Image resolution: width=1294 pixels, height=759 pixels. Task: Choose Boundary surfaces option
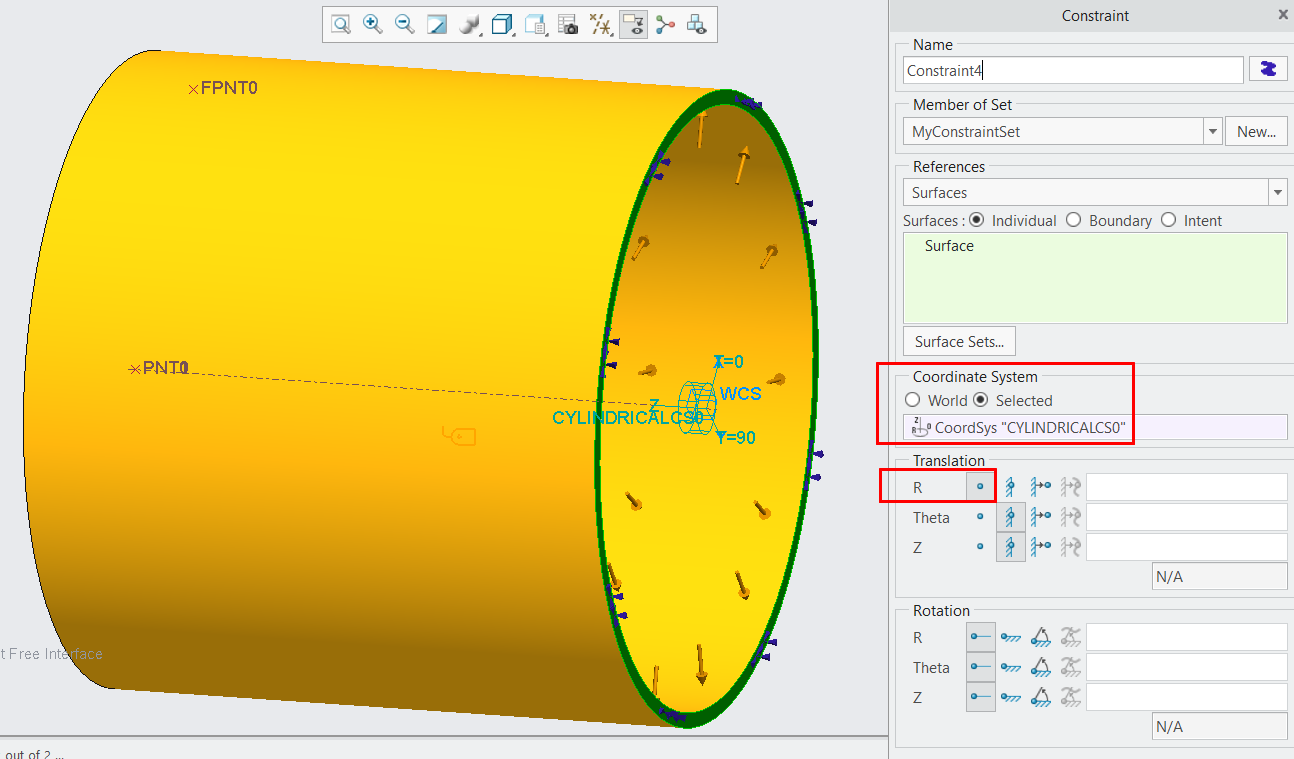coord(1073,220)
